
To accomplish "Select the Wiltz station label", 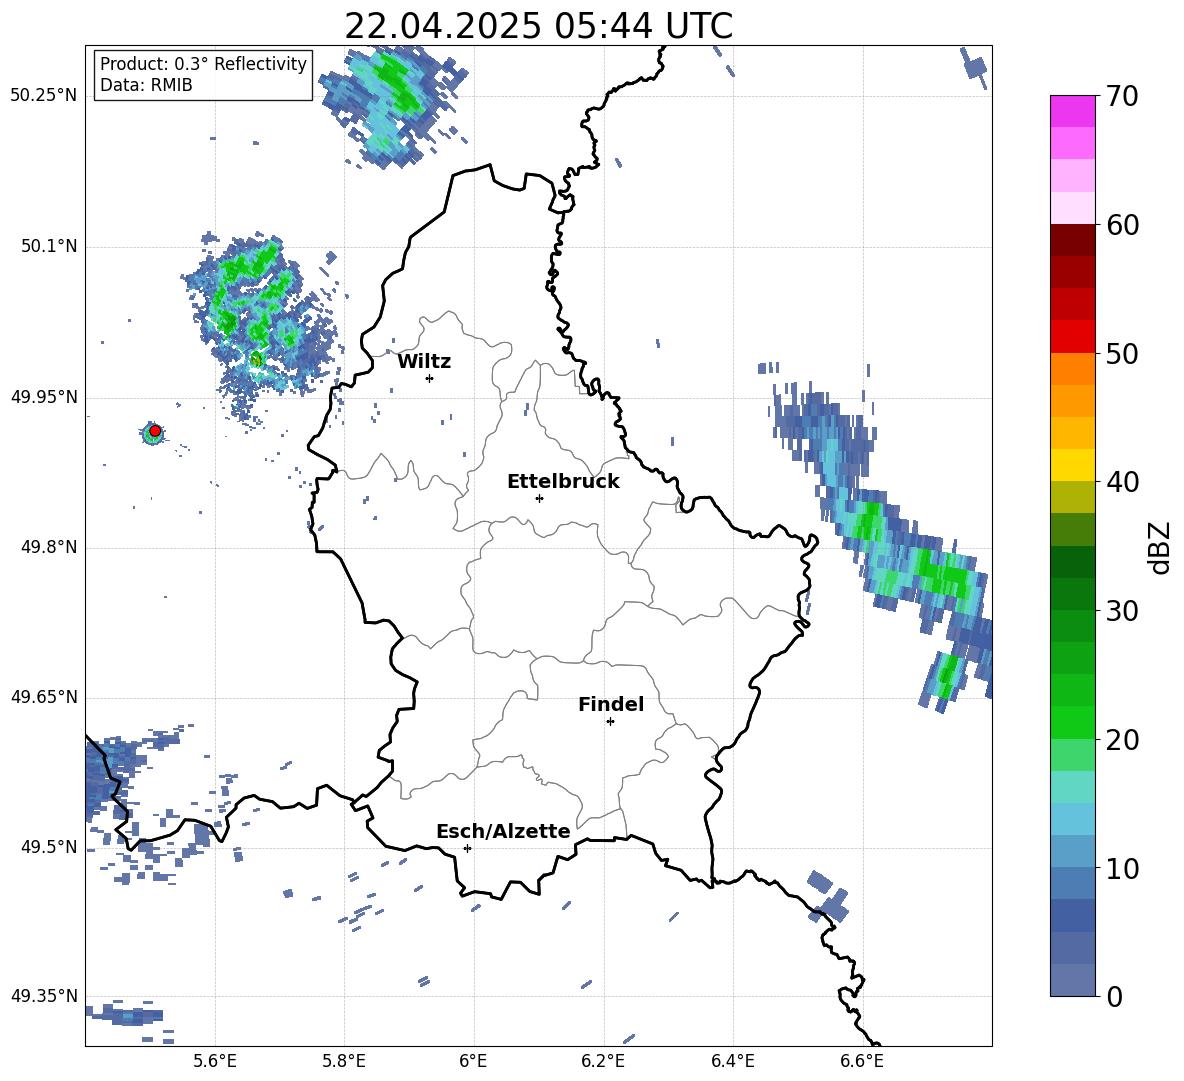I will tap(424, 362).
